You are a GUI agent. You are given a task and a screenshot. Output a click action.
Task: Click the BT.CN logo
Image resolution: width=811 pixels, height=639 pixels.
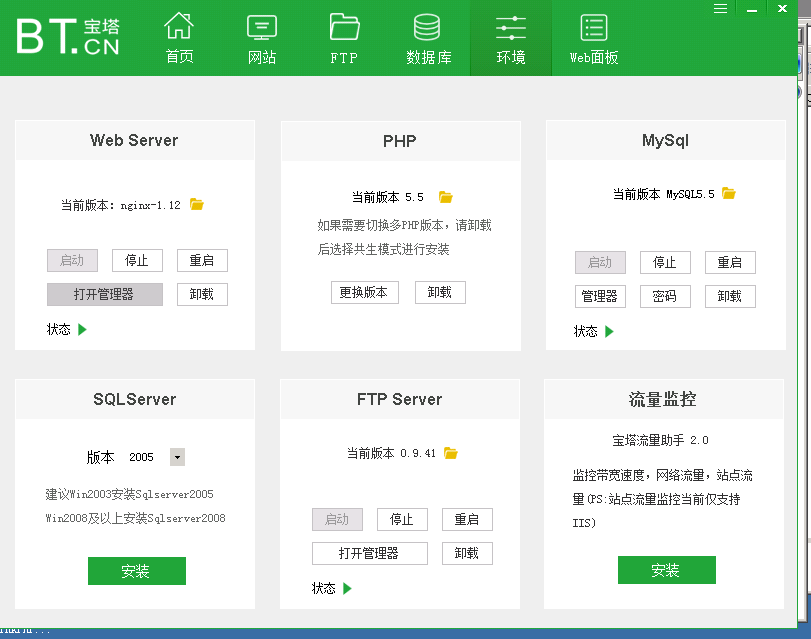pyautogui.click(x=68, y=36)
